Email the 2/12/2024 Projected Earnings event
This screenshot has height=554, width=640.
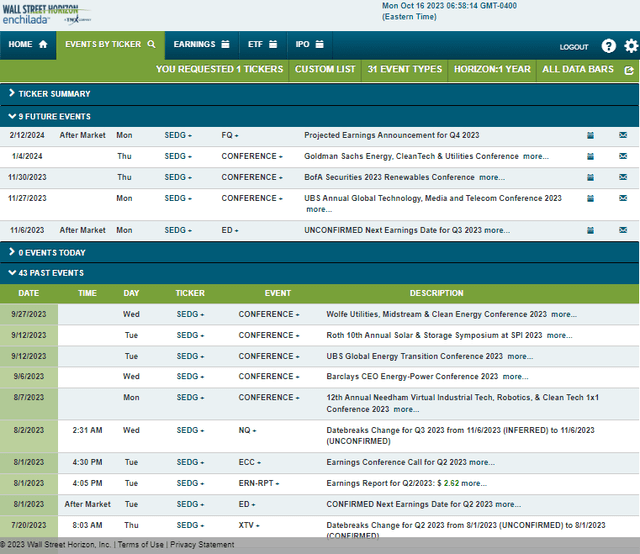(623, 135)
